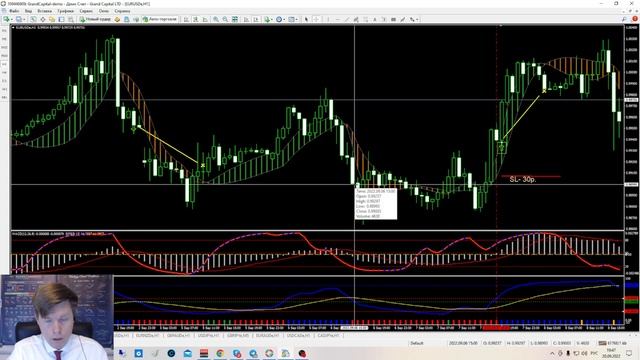Open the Окно menu
The image size is (640, 360).
[104, 11]
